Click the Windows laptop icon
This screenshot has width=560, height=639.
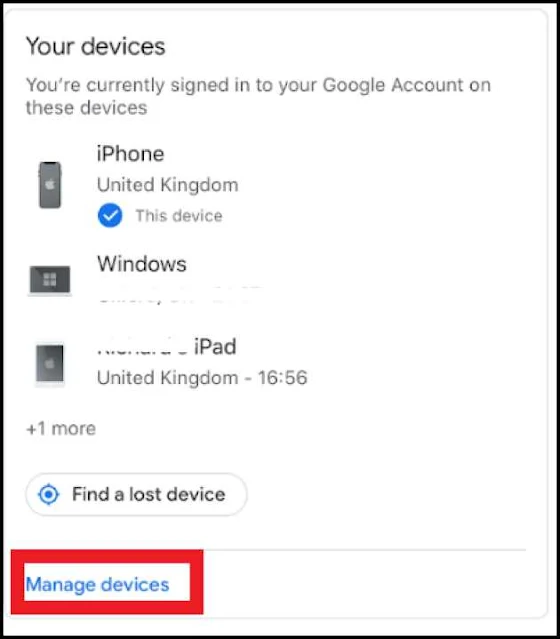[x=50, y=280]
